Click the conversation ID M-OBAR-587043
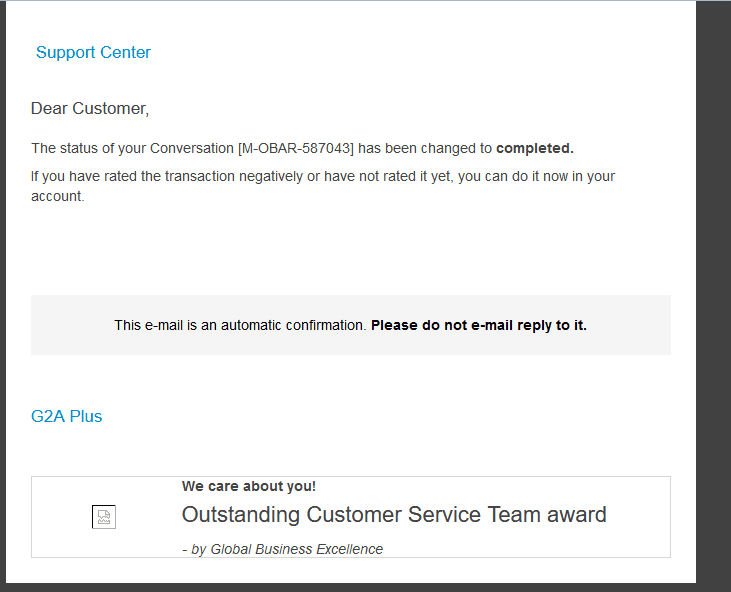 coord(296,148)
